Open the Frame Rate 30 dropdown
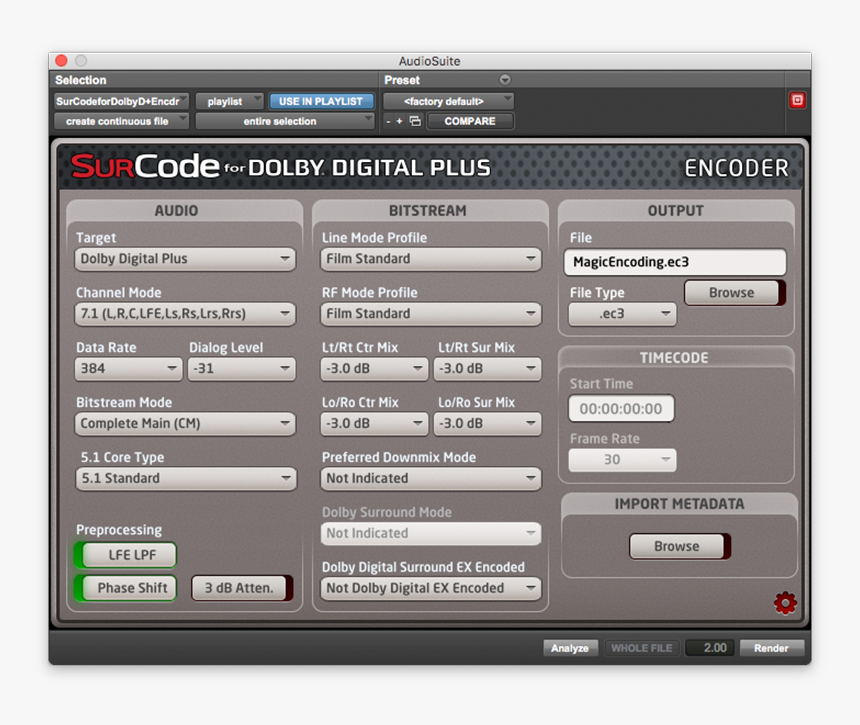The width and height of the screenshot is (860, 725). (623, 460)
